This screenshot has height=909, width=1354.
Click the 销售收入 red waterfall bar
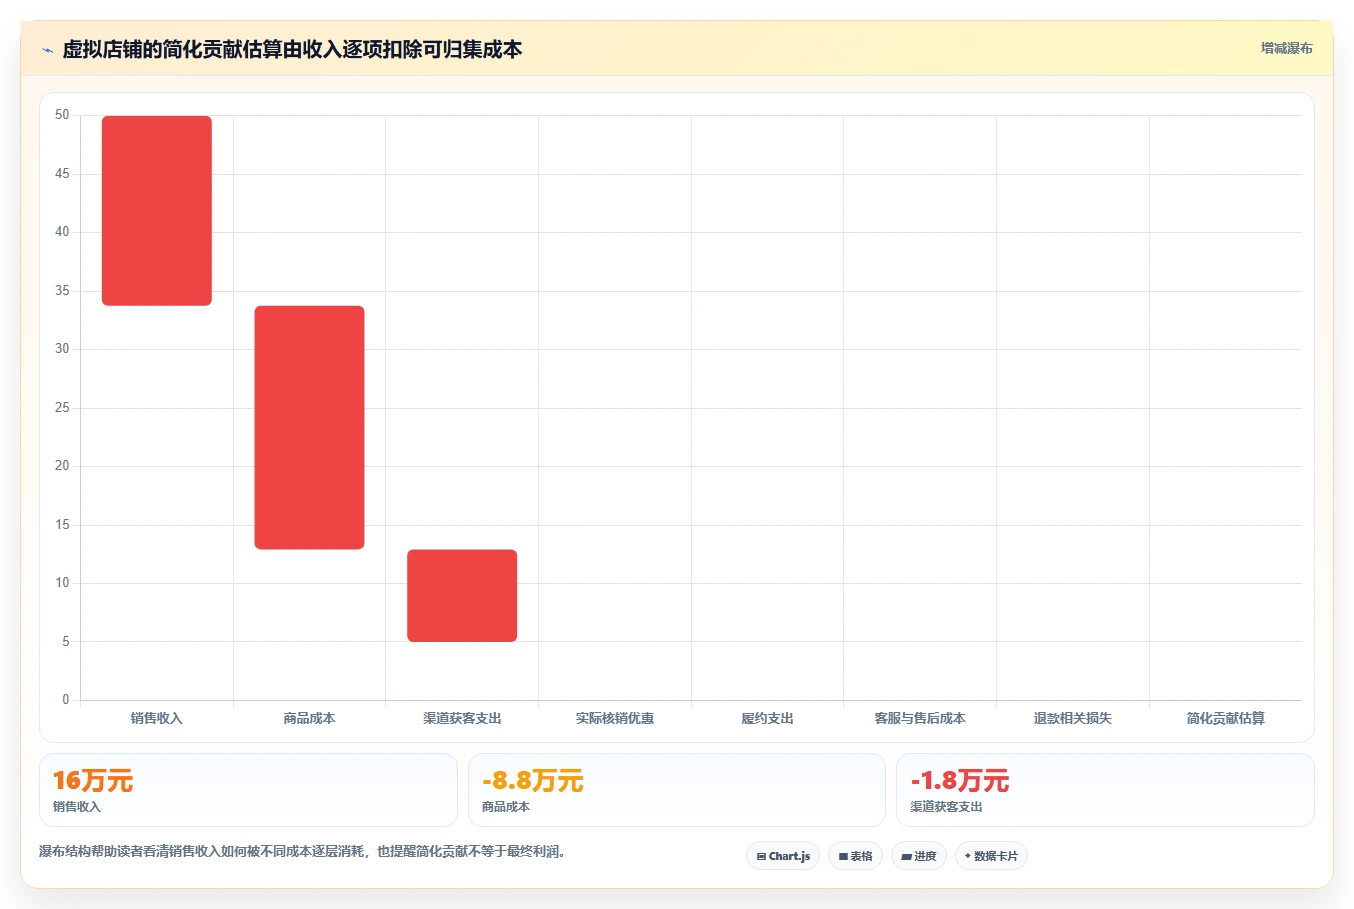(157, 211)
